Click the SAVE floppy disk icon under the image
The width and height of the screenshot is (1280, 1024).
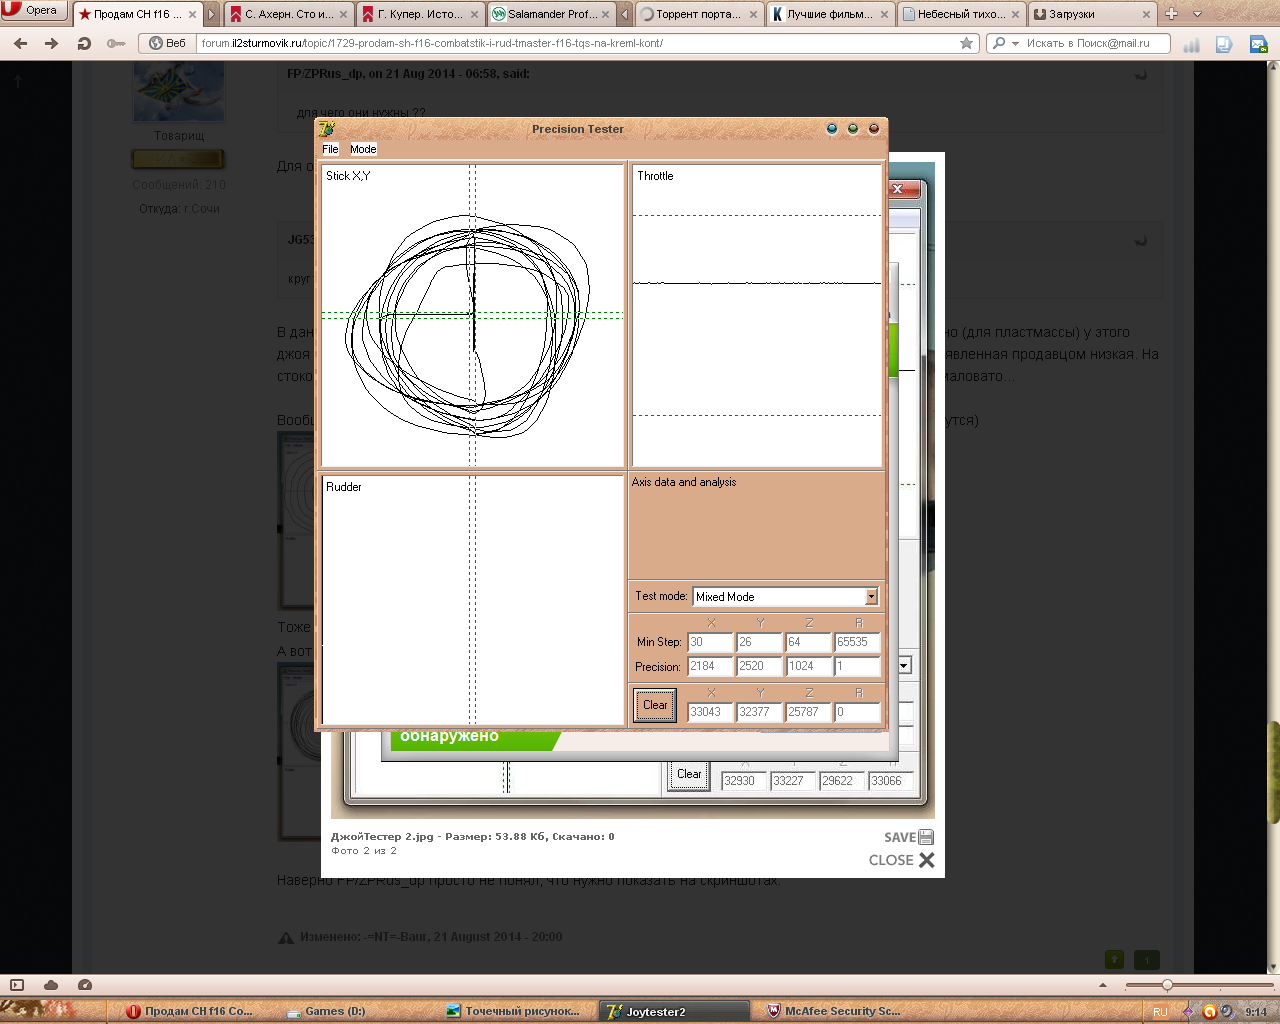(x=925, y=838)
